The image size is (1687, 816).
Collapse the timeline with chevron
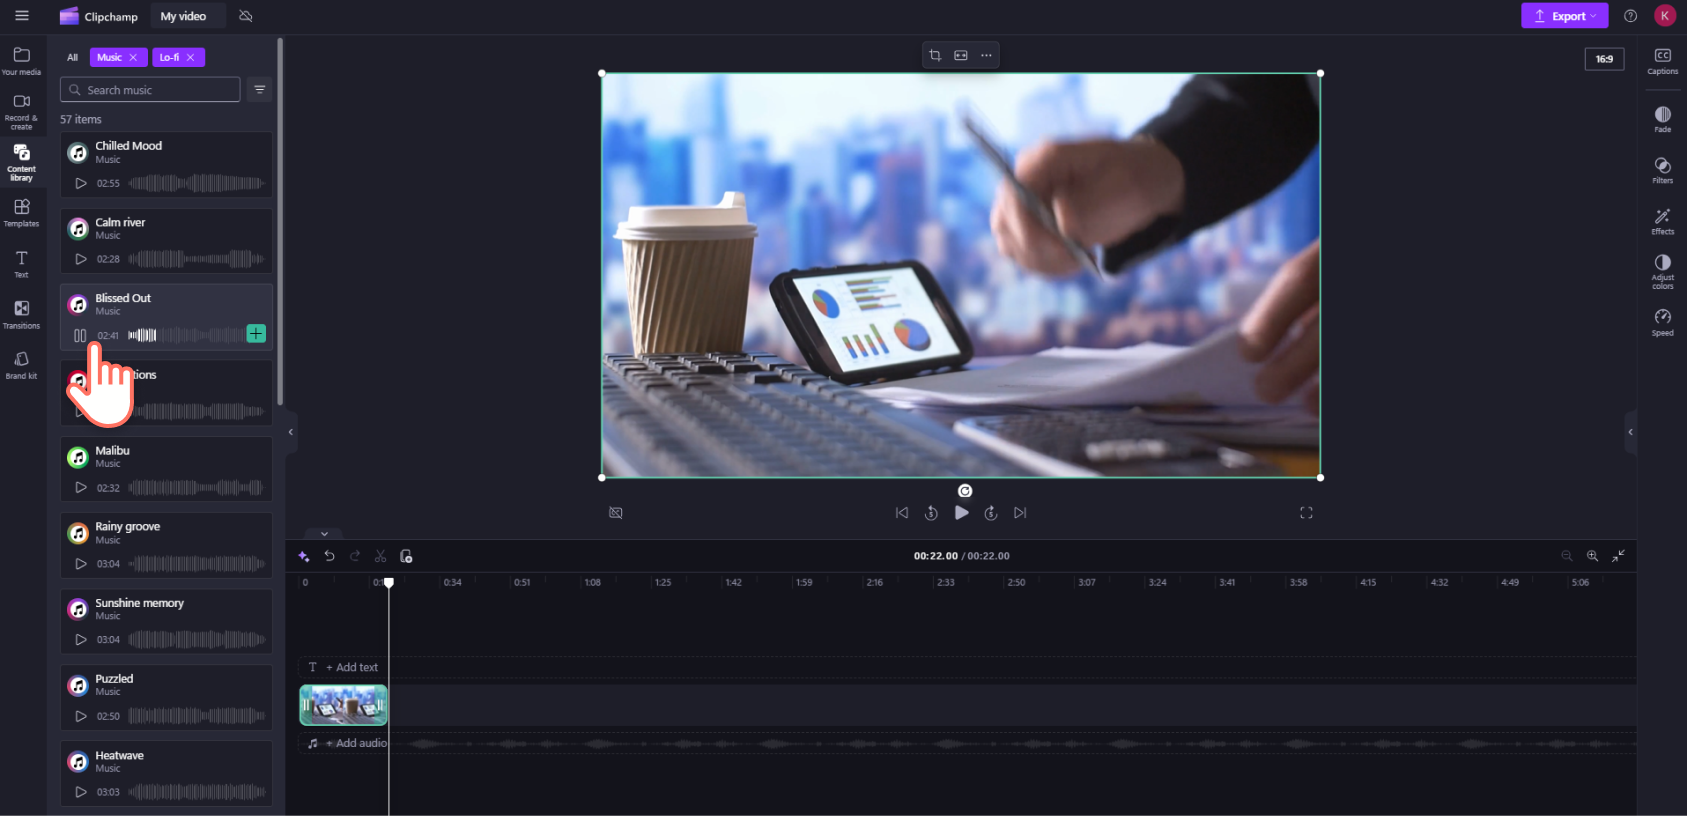324,534
